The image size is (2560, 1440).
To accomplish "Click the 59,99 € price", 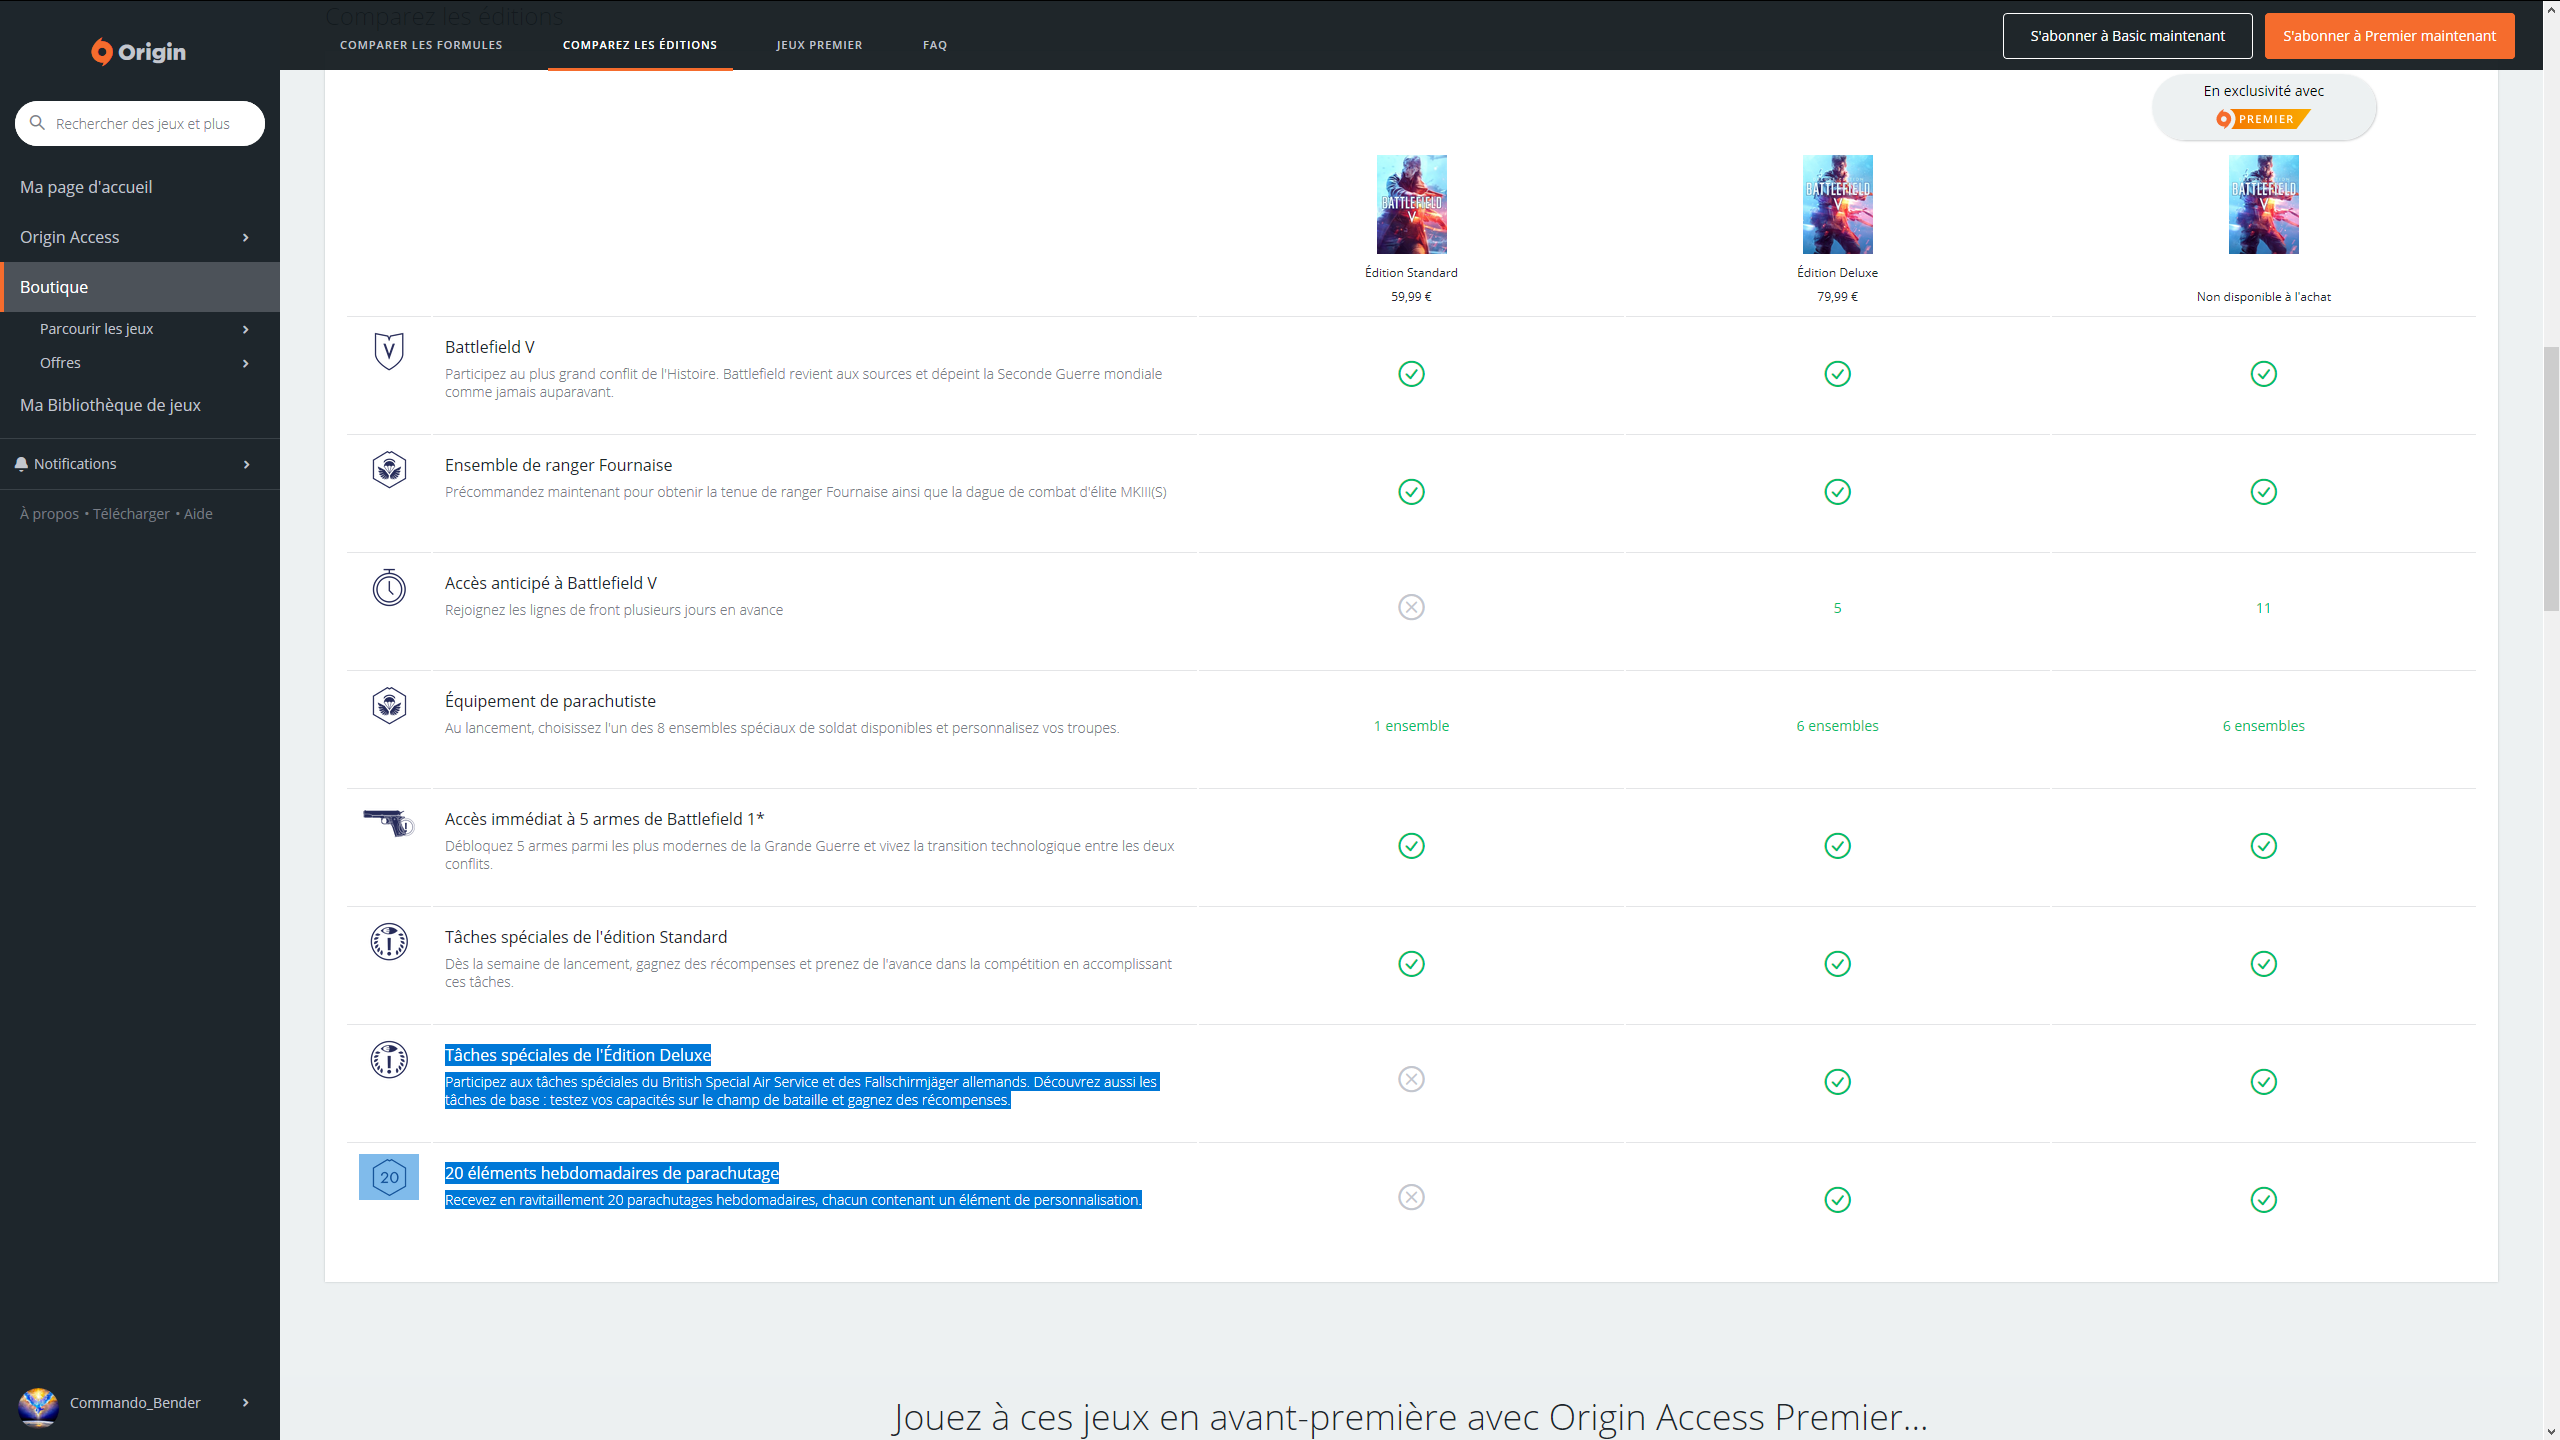I will coord(1411,297).
